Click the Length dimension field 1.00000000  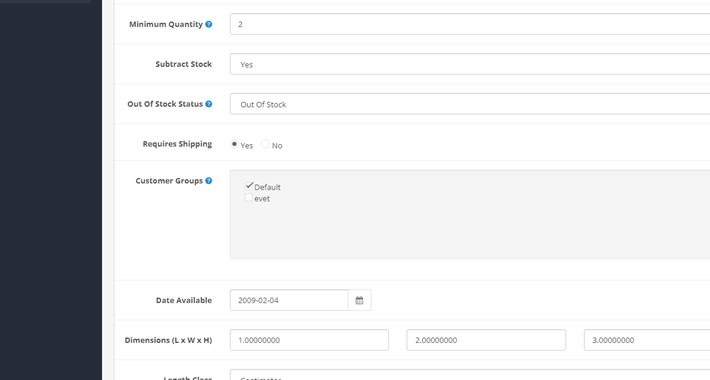pyautogui.click(x=309, y=340)
